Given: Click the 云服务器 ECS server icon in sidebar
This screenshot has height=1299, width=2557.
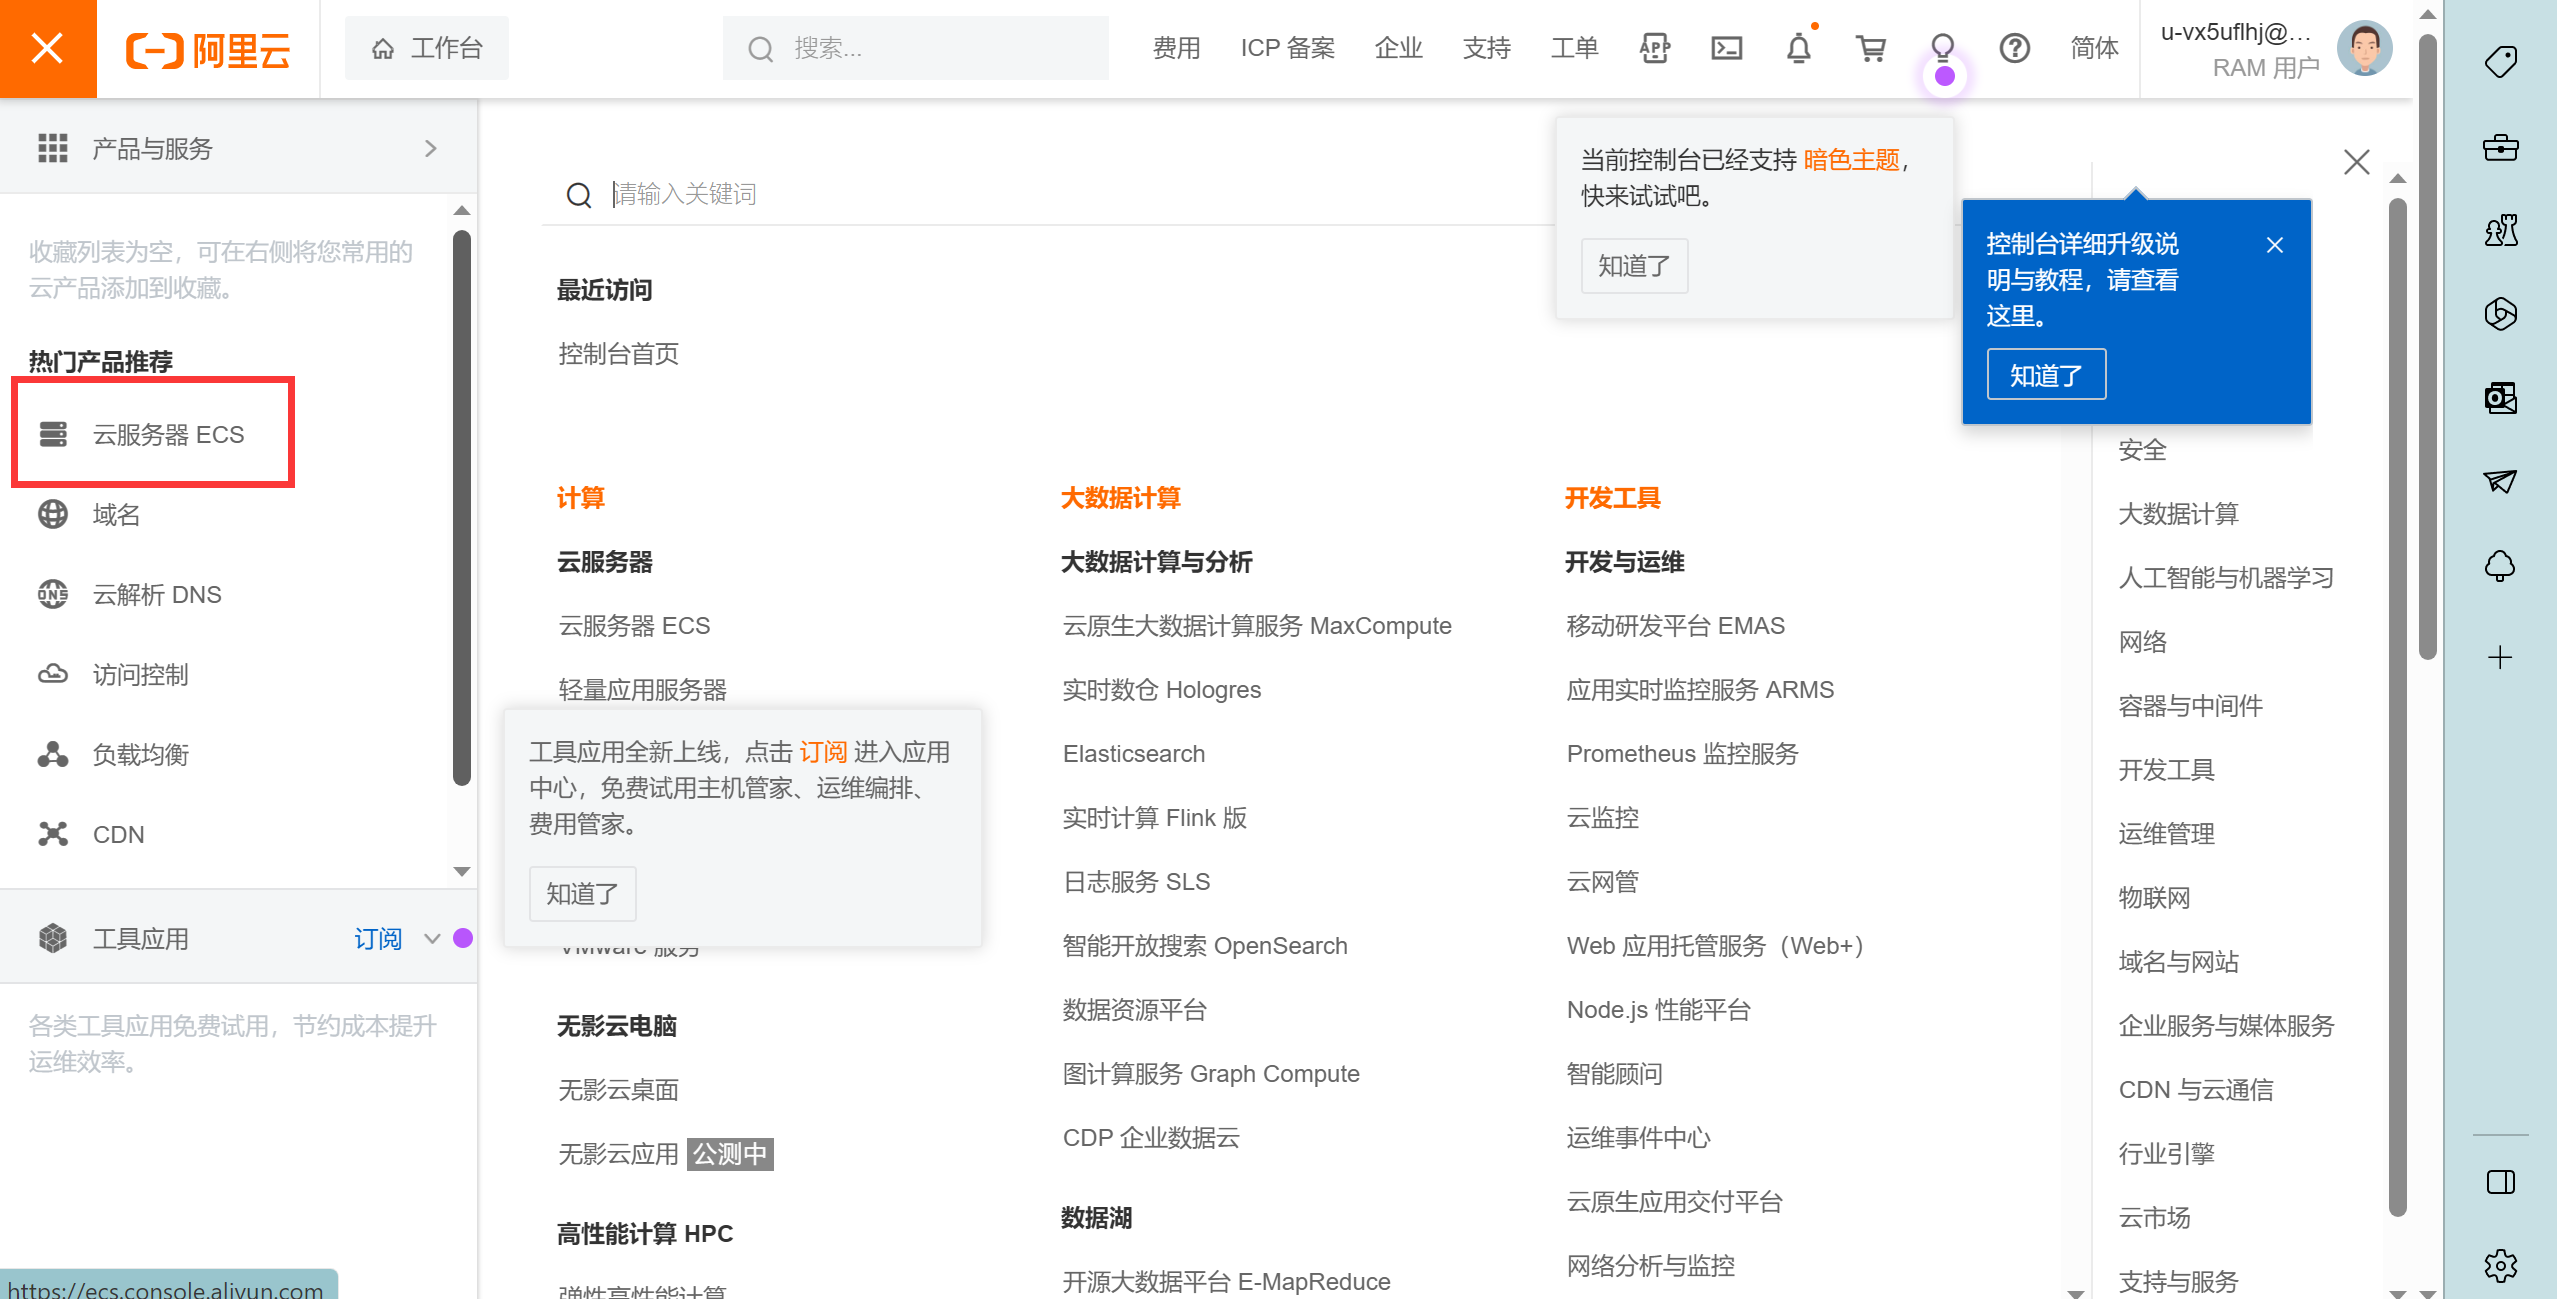Looking at the screenshot, I should point(53,434).
